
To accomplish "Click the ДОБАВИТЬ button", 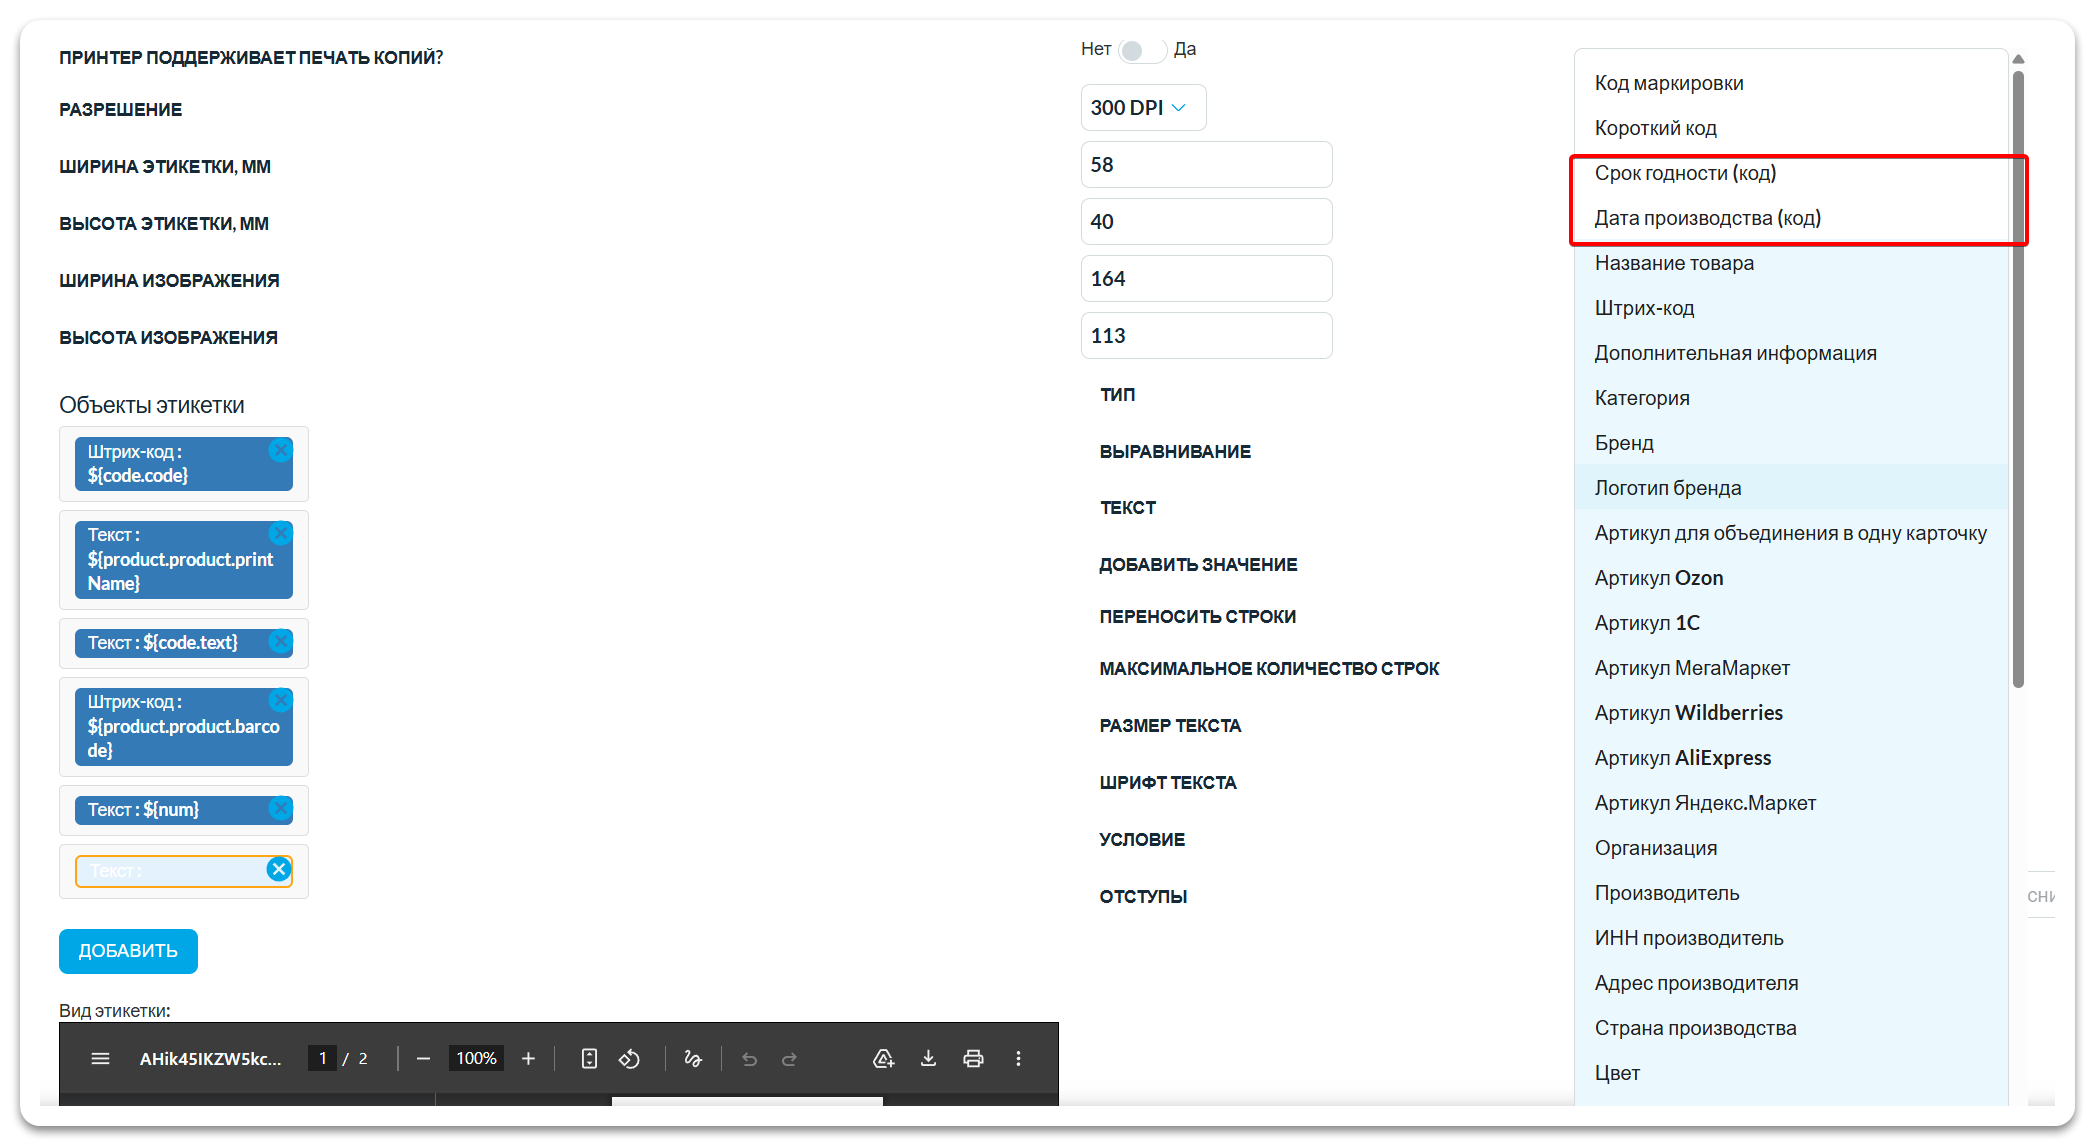I will tap(128, 950).
